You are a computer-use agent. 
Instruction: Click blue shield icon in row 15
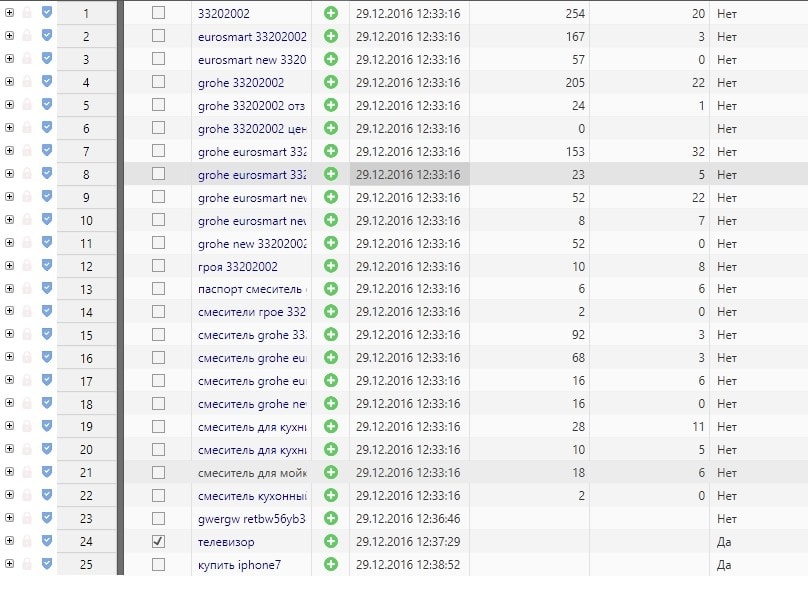point(47,334)
